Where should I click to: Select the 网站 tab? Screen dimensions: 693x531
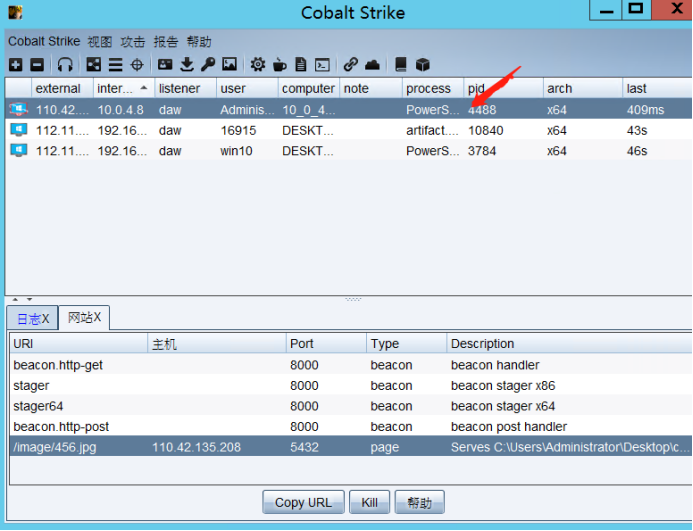pos(84,317)
